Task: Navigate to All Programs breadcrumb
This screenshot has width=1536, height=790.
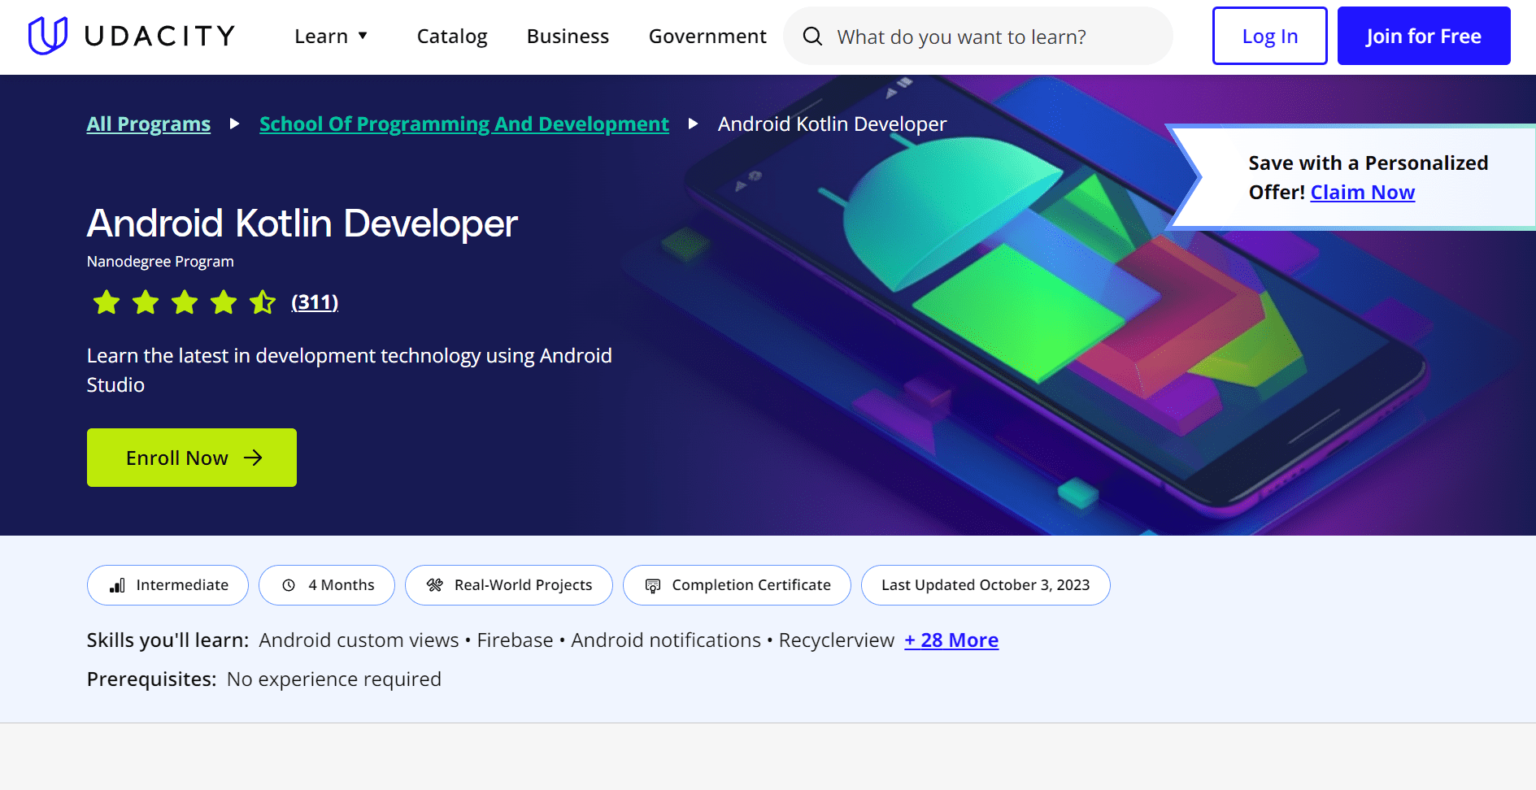Action: 149,124
